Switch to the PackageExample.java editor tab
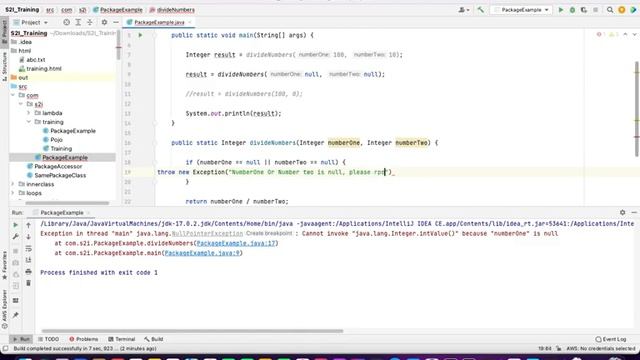The height and width of the screenshot is (360, 640). 159,22
